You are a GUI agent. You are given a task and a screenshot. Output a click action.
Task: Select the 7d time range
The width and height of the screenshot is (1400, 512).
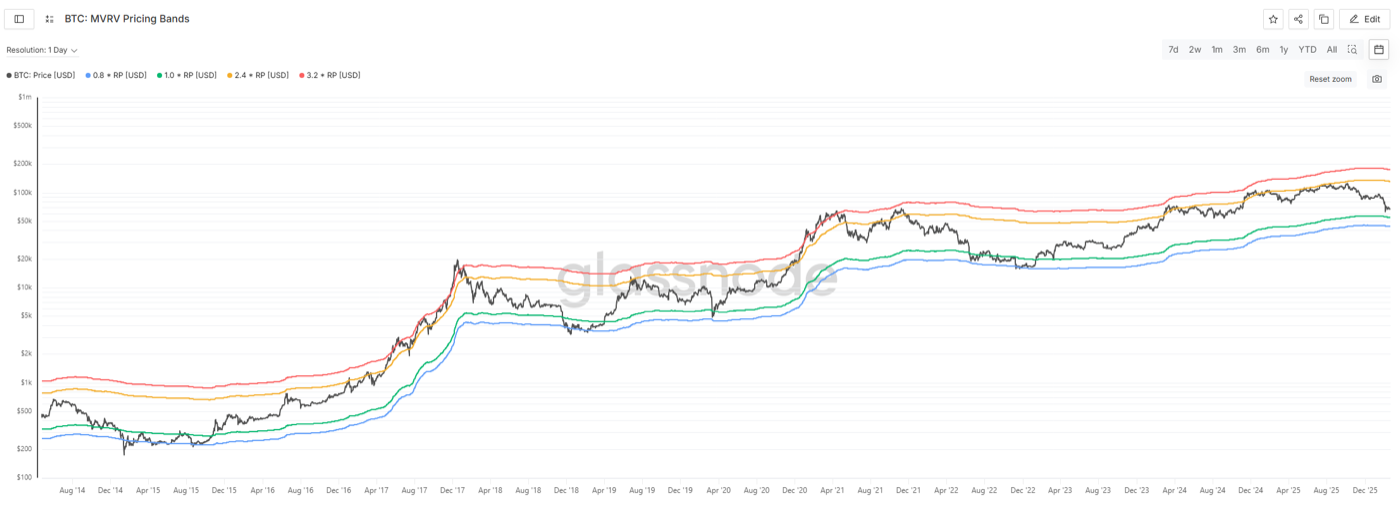(1173, 49)
